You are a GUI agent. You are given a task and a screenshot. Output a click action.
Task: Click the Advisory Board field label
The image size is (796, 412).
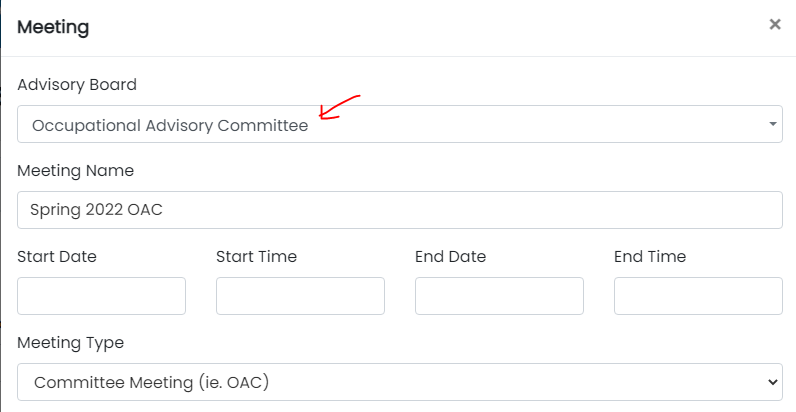pos(77,85)
